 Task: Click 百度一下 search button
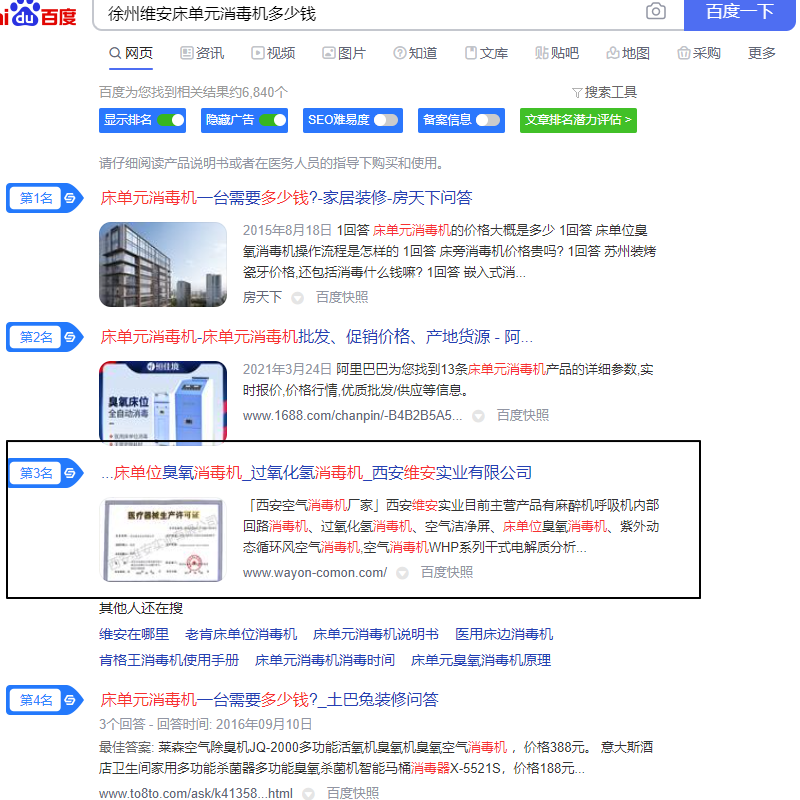point(740,14)
